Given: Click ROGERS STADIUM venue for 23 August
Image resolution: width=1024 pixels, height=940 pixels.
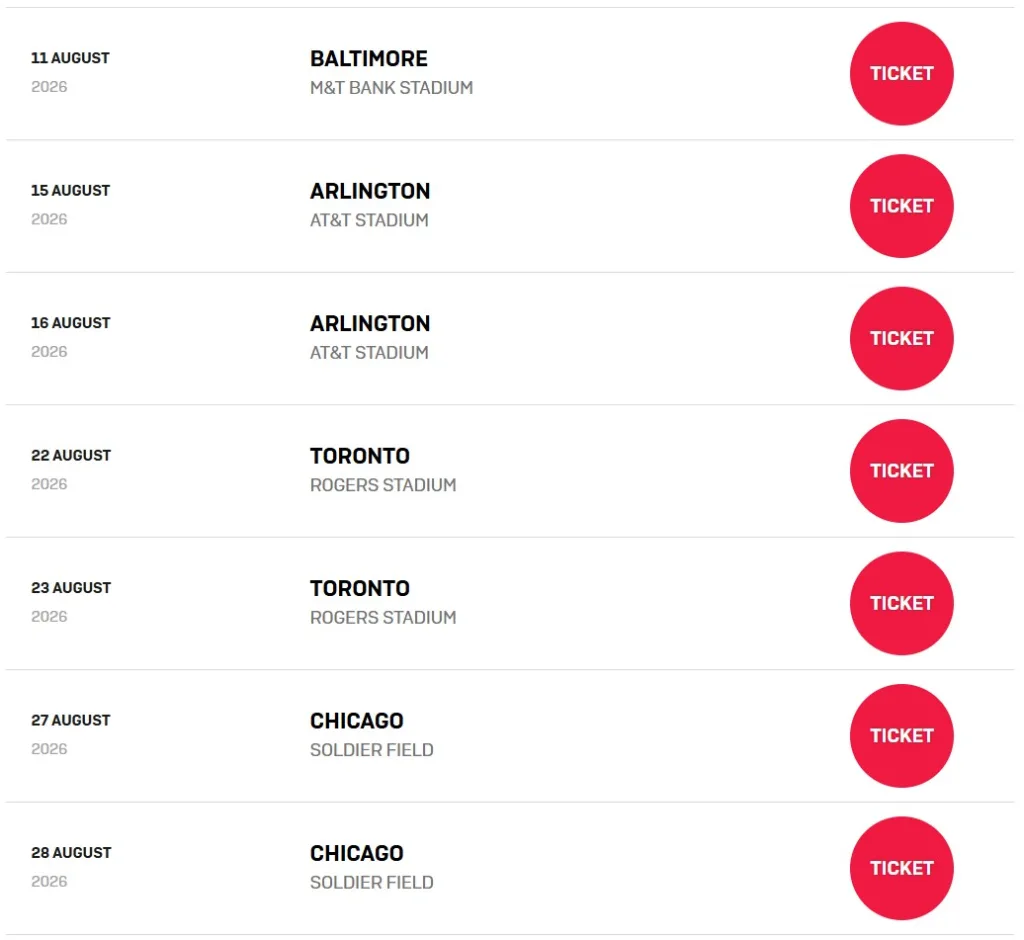Looking at the screenshot, I should [383, 617].
